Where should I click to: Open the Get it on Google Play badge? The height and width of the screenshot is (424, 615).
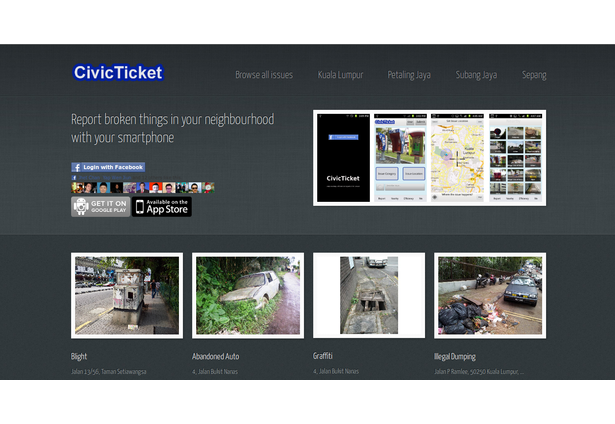tap(100, 206)
